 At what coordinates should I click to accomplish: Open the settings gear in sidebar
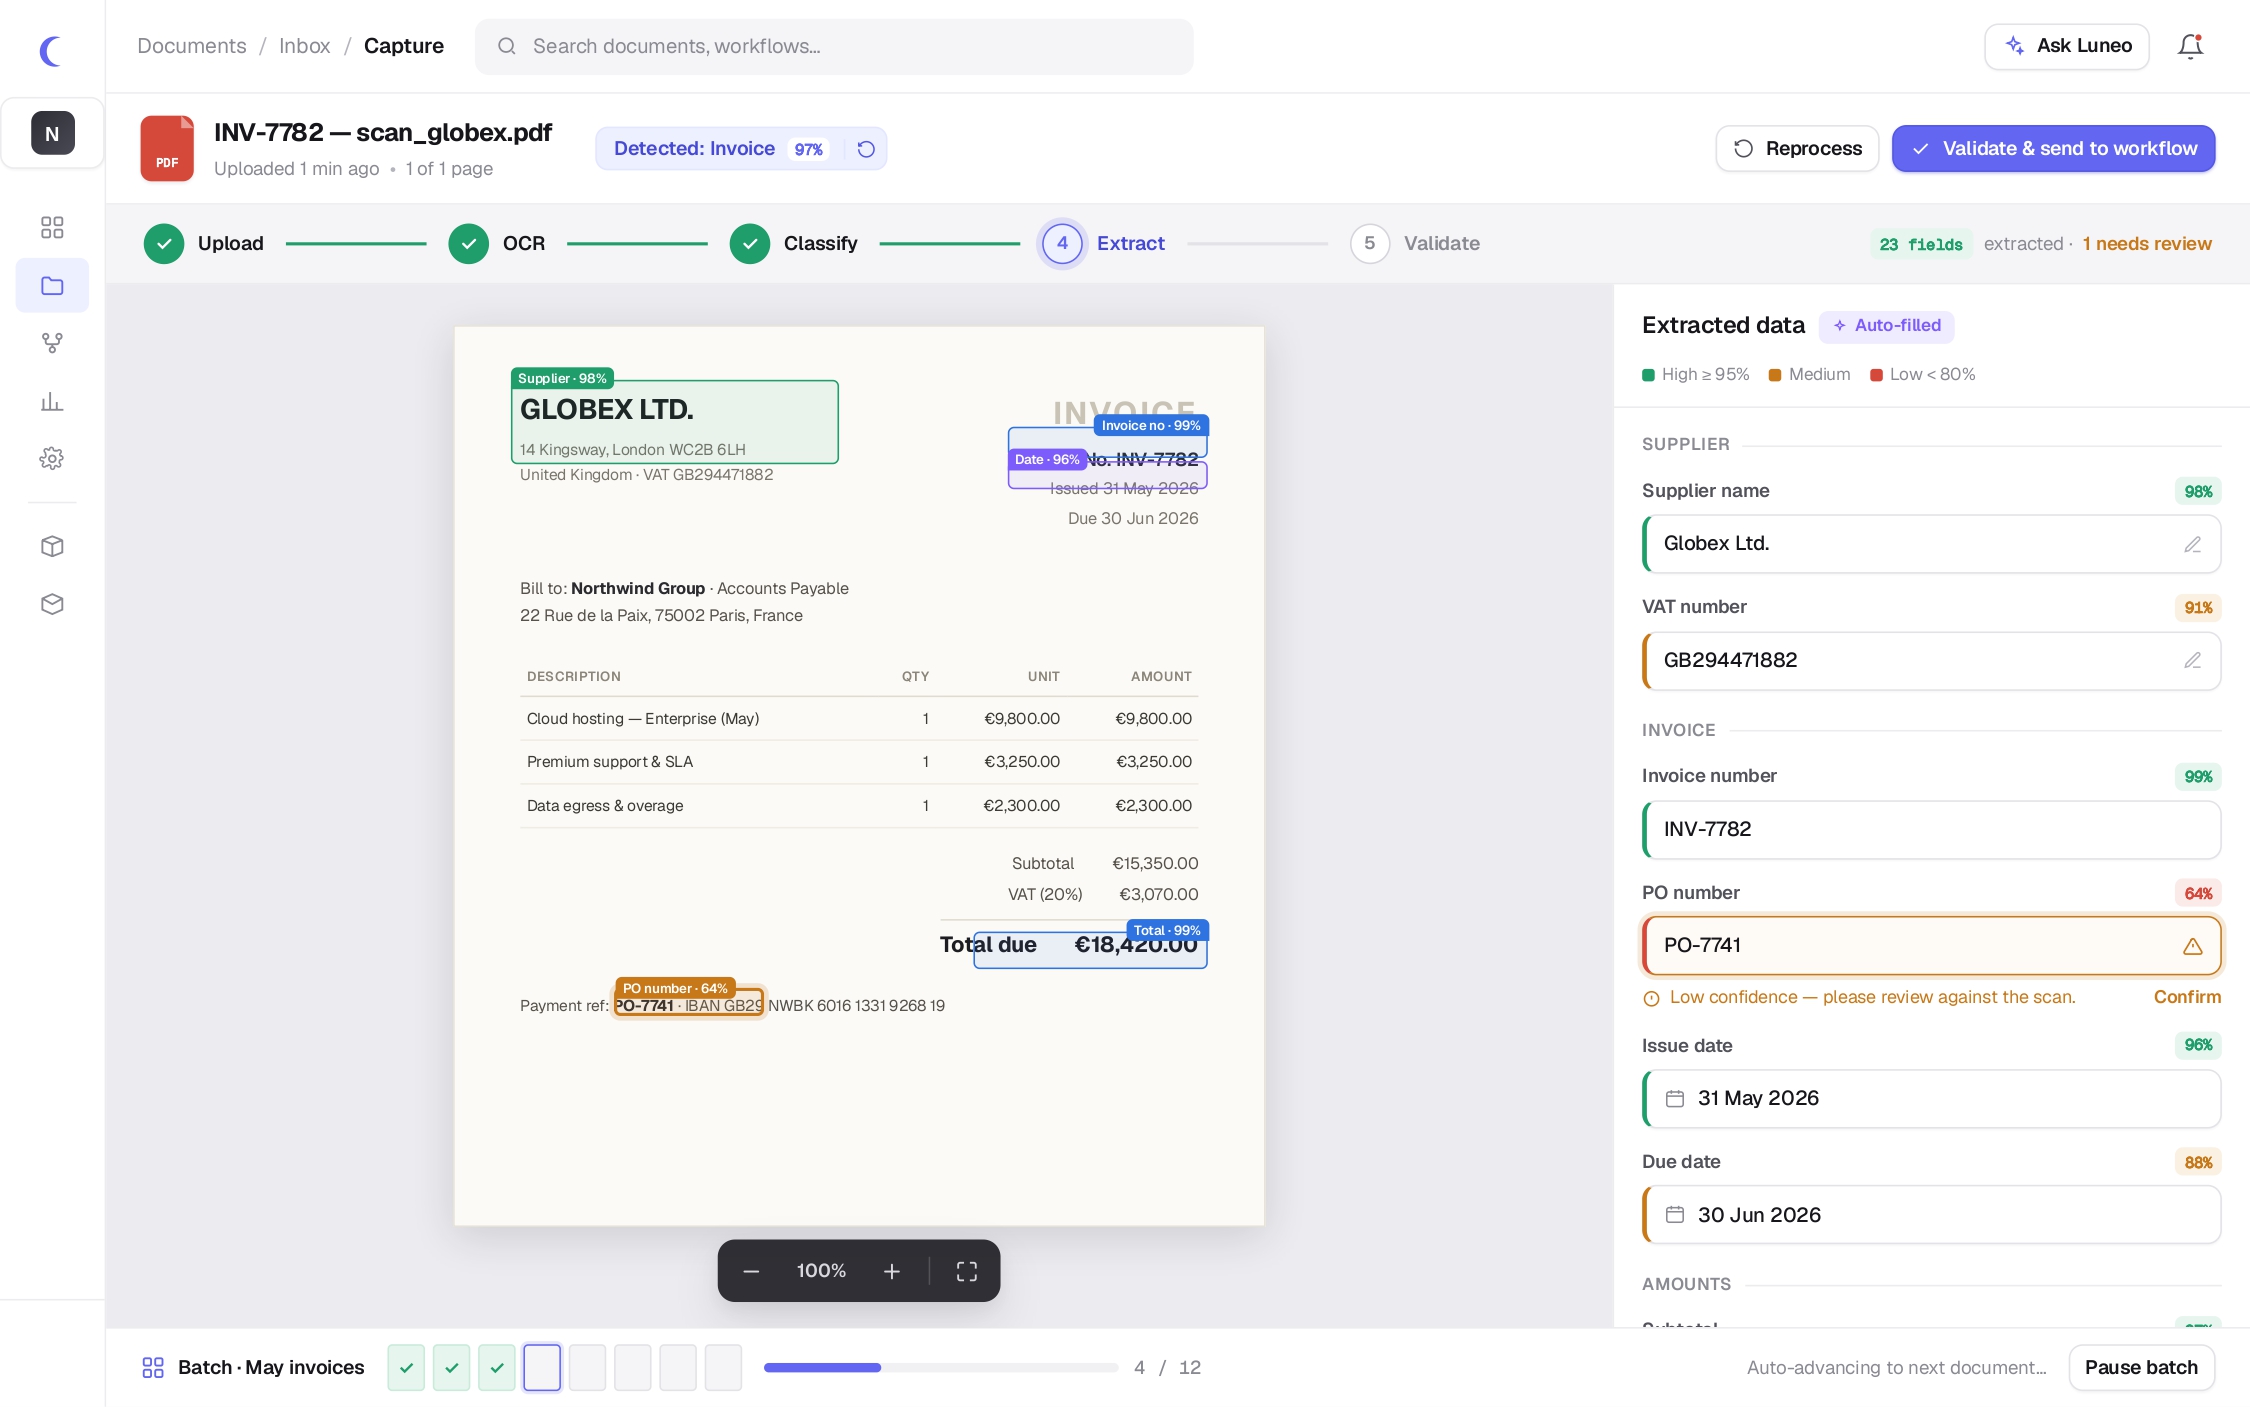point(52,459)
